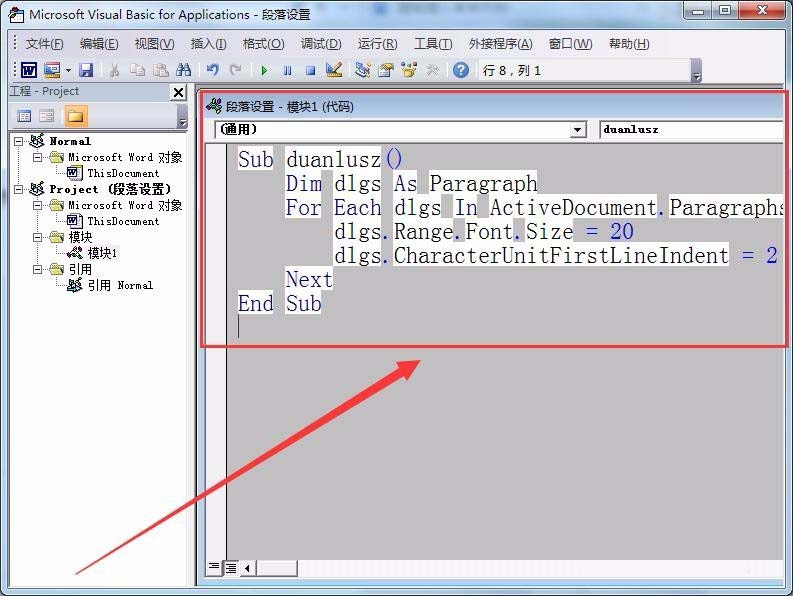Collapse the Normal project node
The image size is (793, 596).
[19, 141]
